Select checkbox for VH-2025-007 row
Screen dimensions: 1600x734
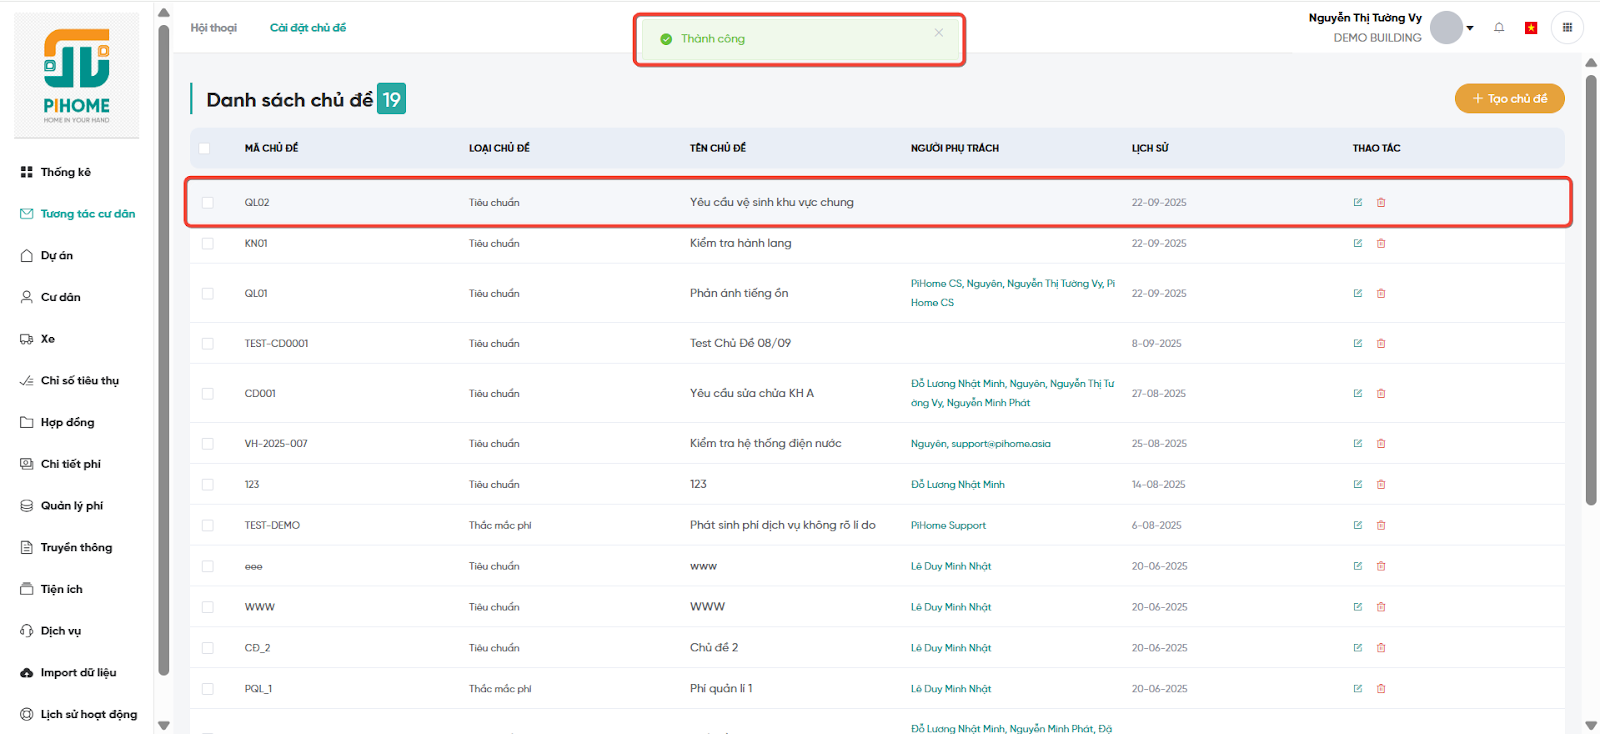[x=208, y=444]
